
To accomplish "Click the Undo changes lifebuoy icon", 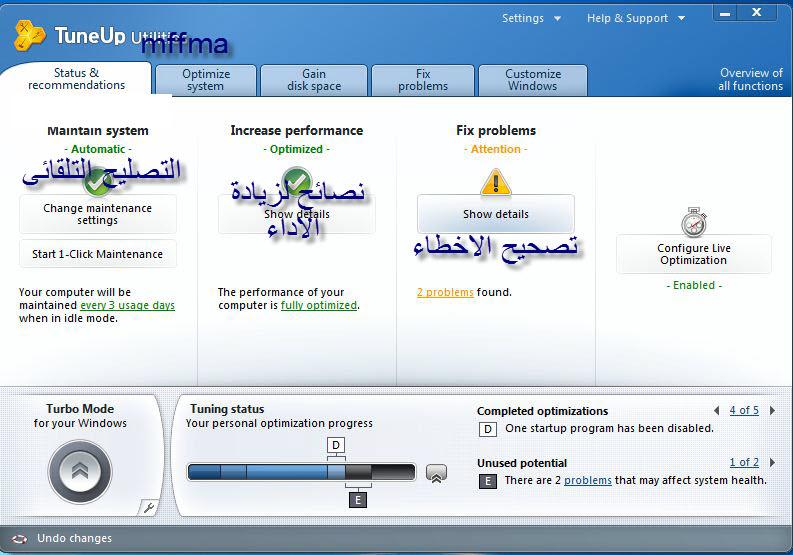I will pyautogui.click(x=19, y=539).
